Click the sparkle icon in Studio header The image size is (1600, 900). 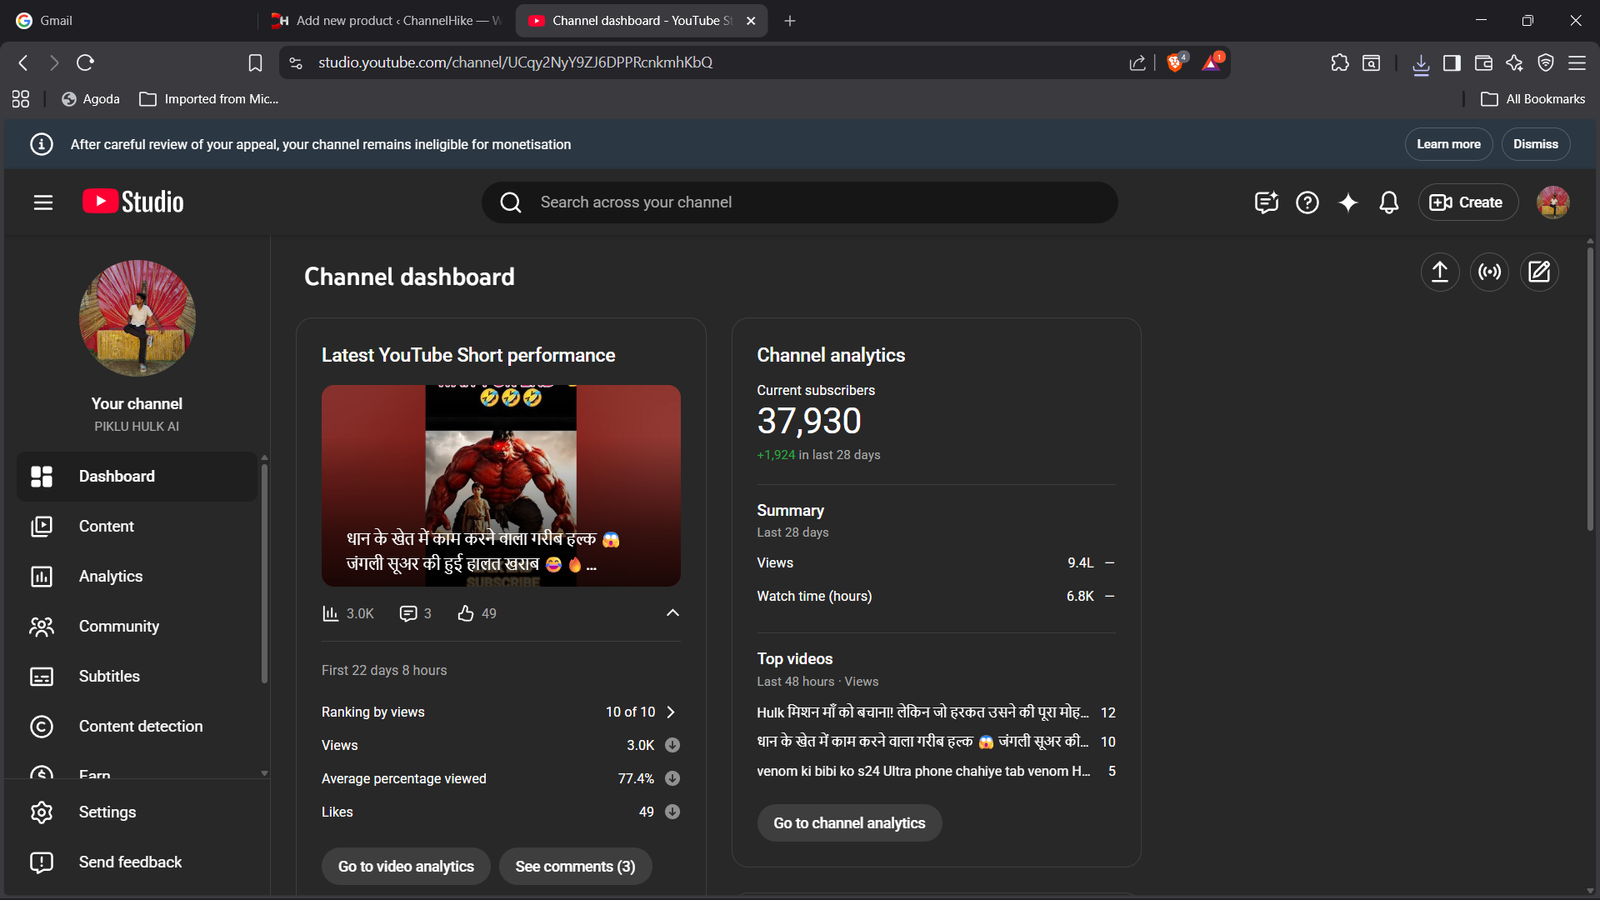(1348, 203)
